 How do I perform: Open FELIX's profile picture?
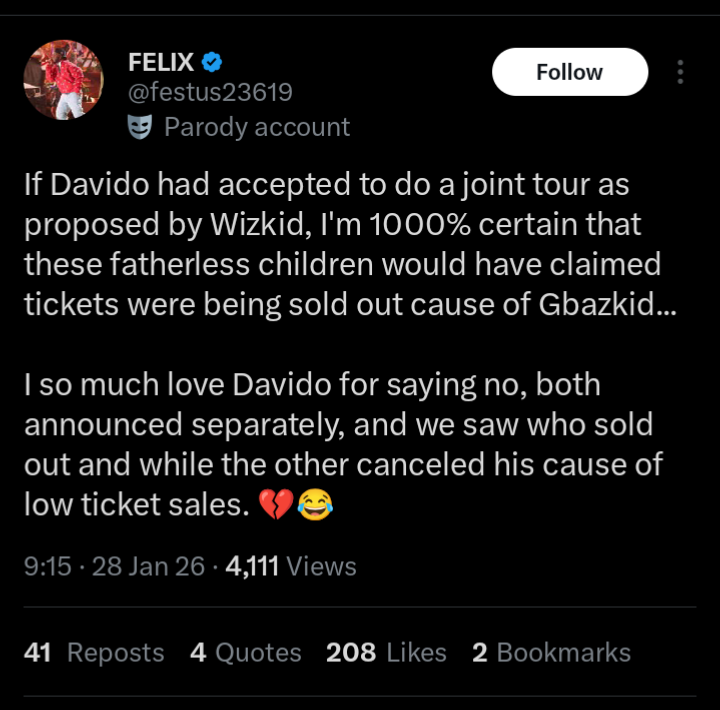click(x=63, y=80)
